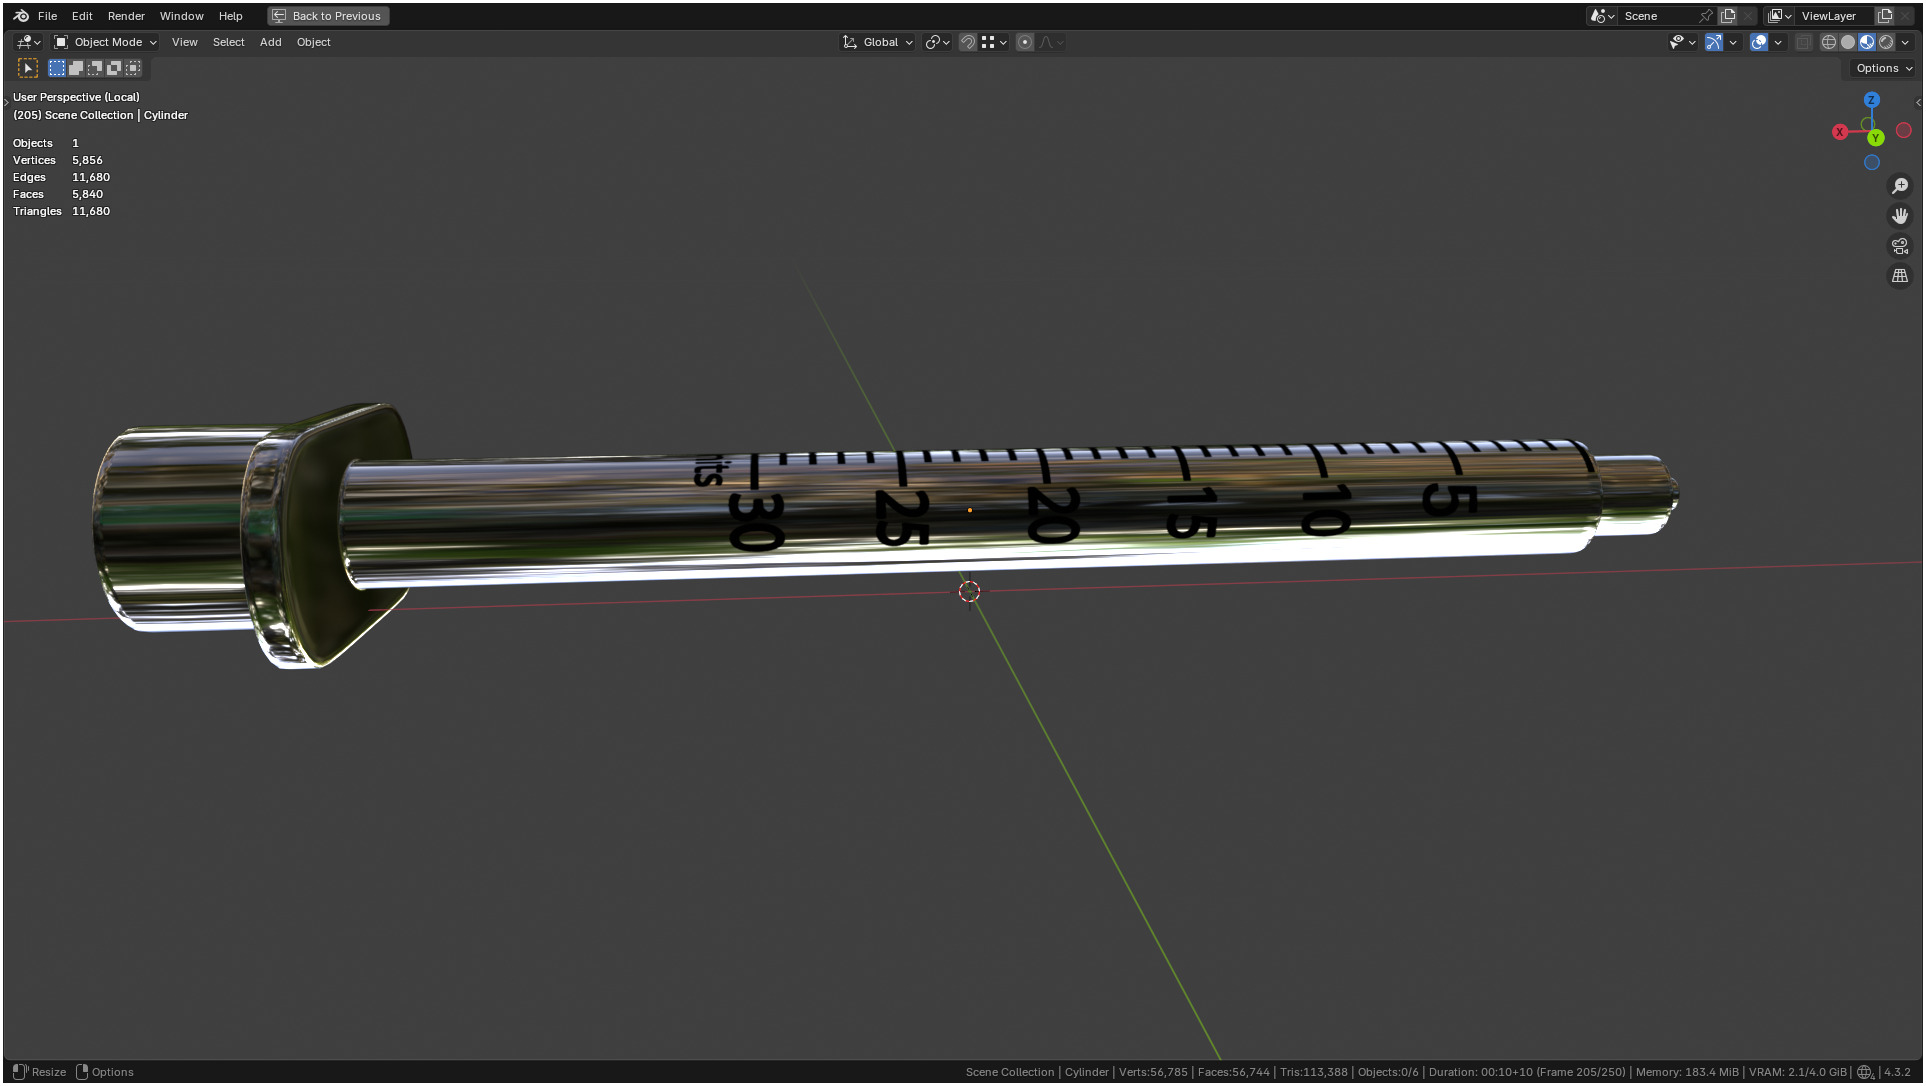Click the Back to Previous button
This screenshot has height=1086, width=1926.
(x=328, y=16)
